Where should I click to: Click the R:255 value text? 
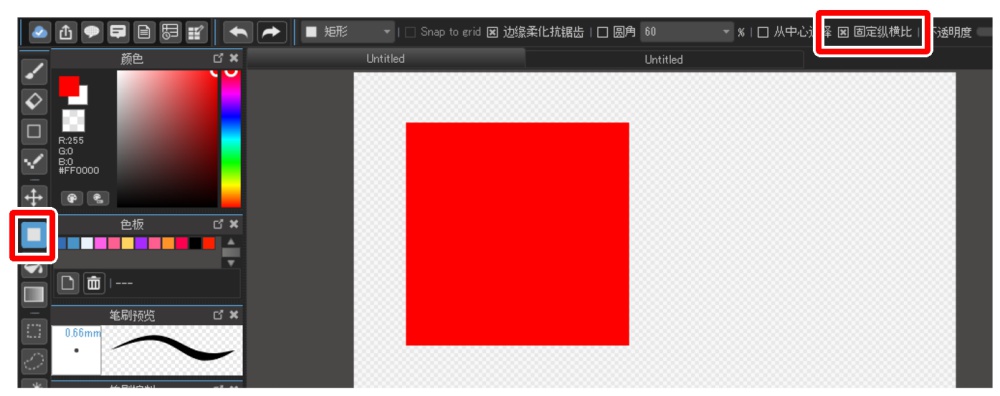(71, 140)
